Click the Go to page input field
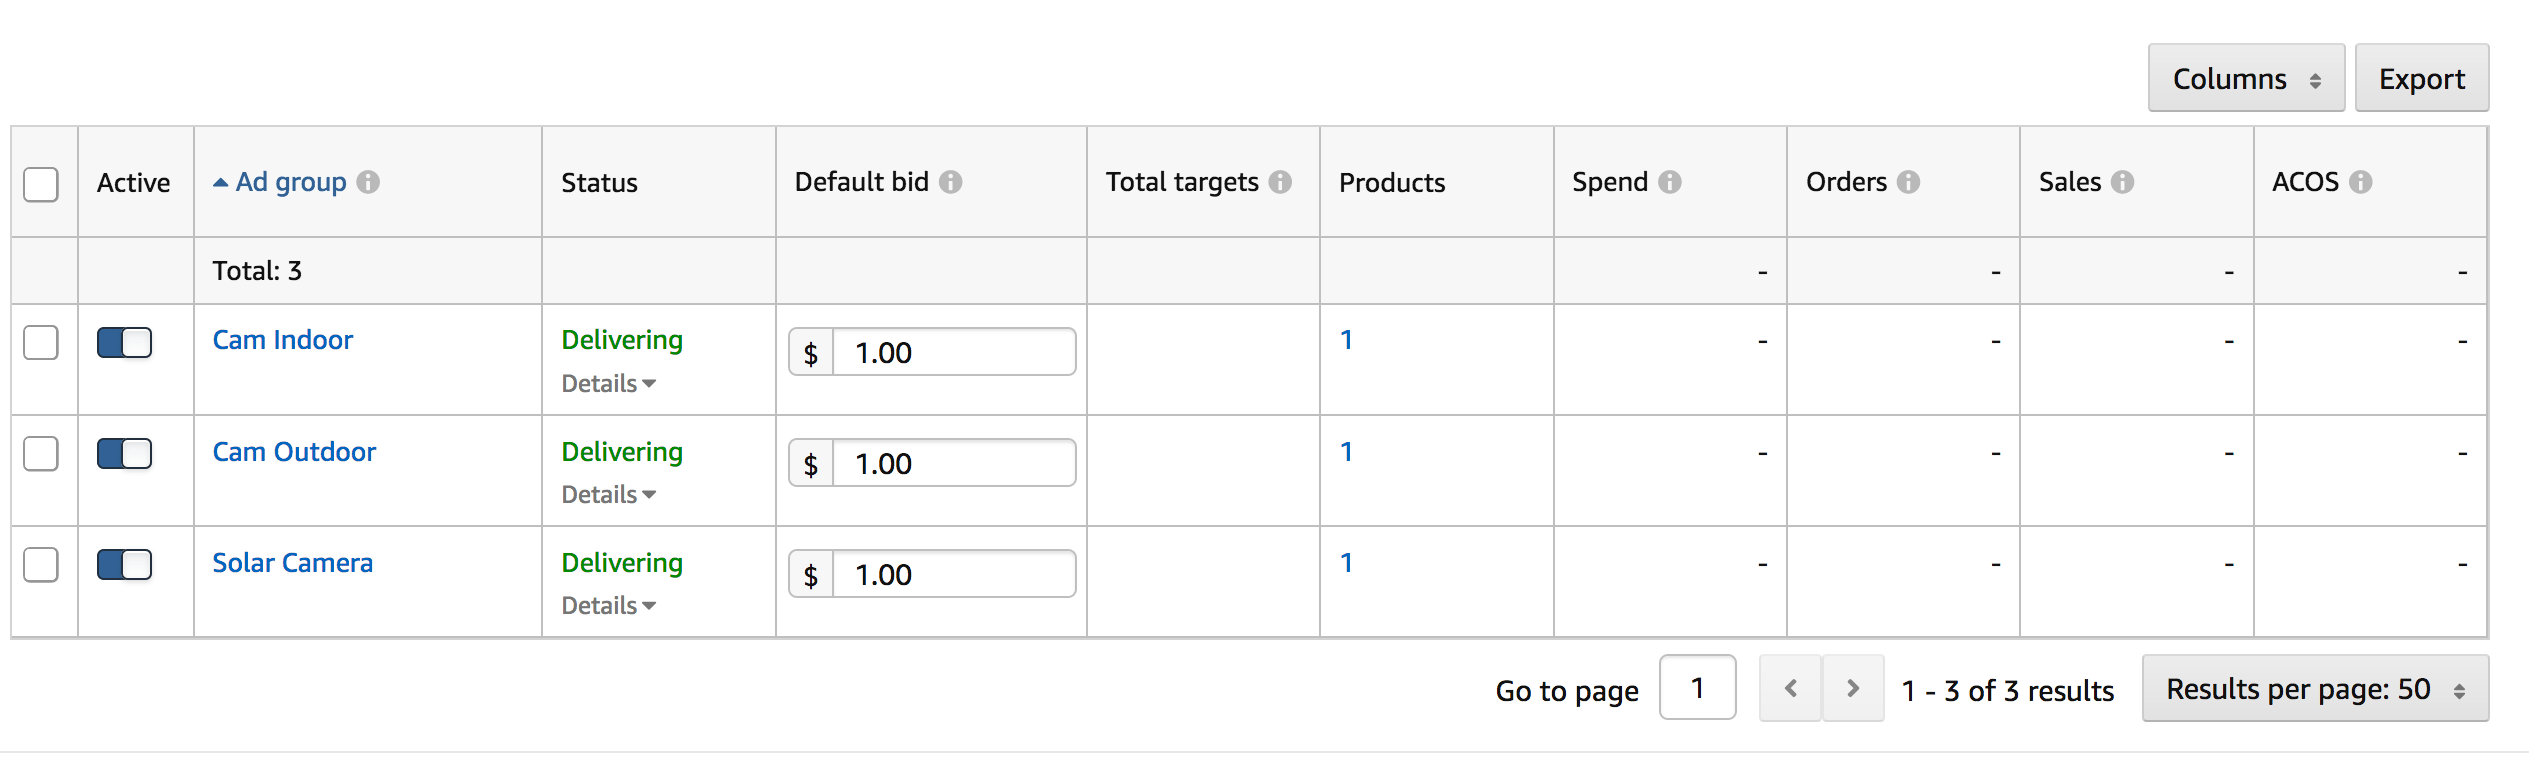Viewport: 2529px width, 760px height. pyautogui.click(x=1697, y=688)
